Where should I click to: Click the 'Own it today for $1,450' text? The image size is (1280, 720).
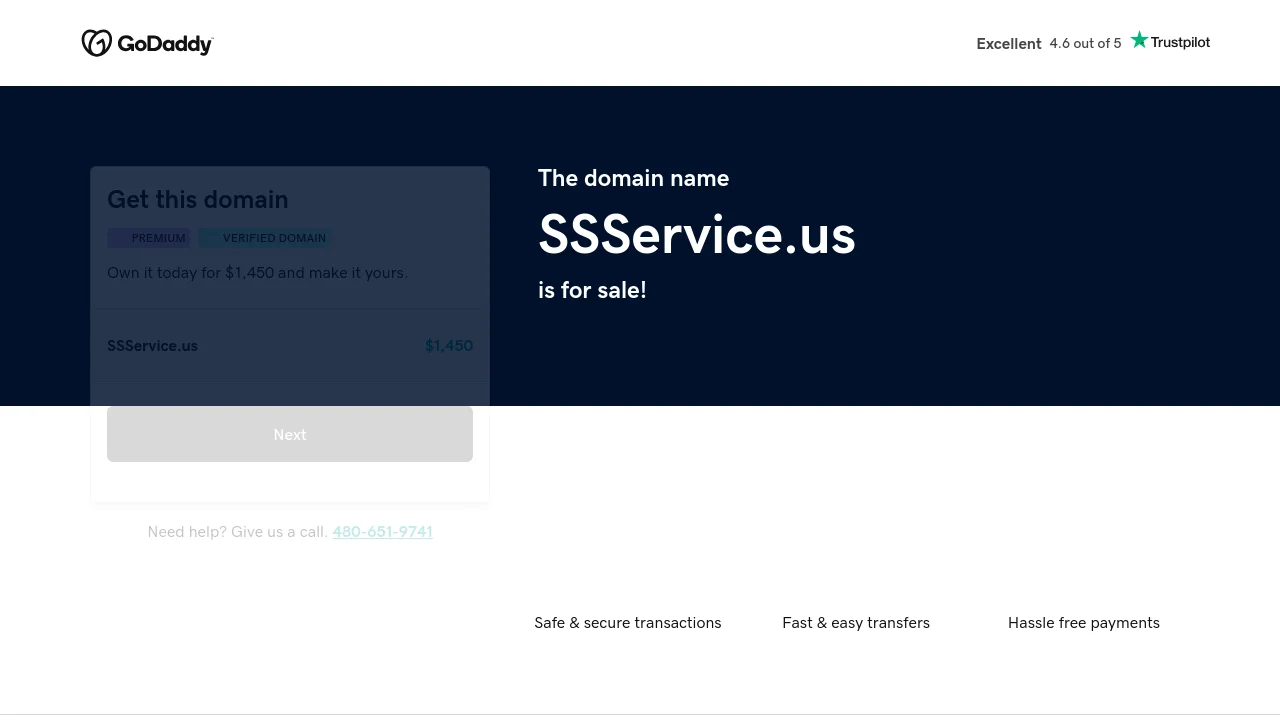[257, 273]
